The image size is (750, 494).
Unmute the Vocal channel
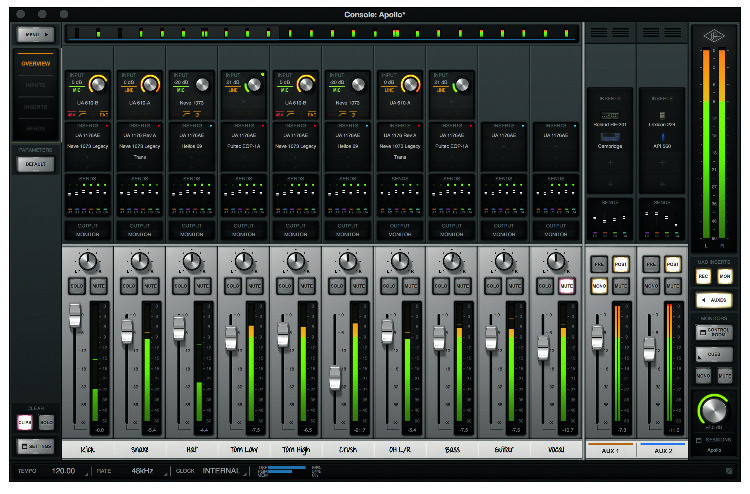(x=567, y=287)
